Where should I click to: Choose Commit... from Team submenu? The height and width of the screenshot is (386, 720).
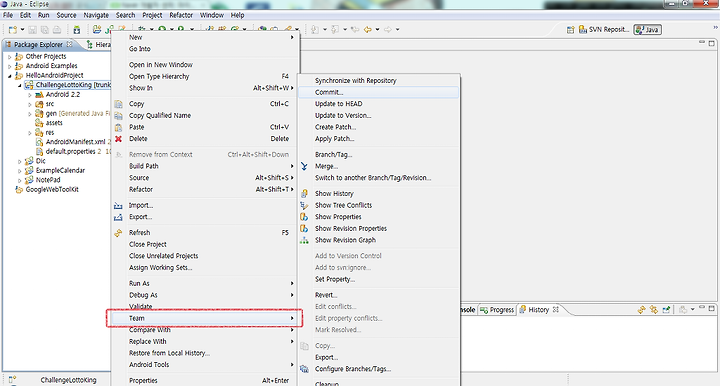(x=378, y=92)
